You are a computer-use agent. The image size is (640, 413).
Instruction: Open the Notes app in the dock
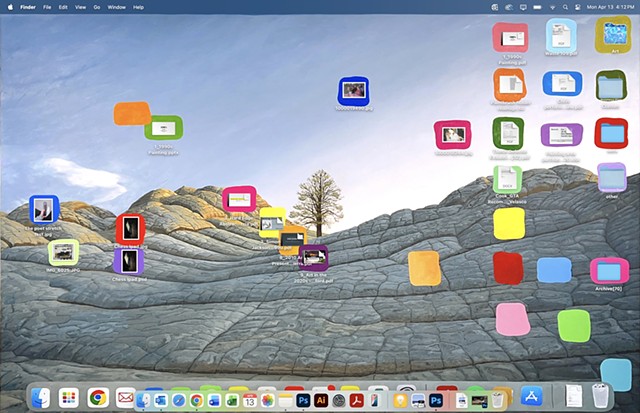pyautogui.click(x=285, y=401)
